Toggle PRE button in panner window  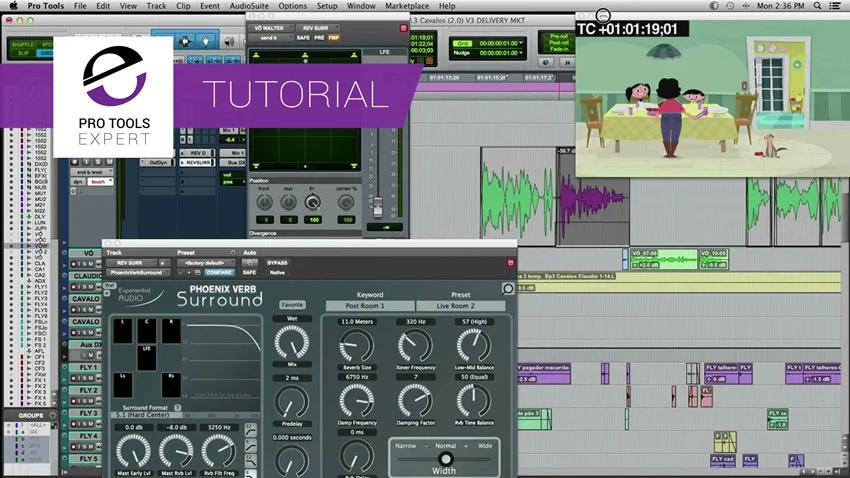[319, 37]
